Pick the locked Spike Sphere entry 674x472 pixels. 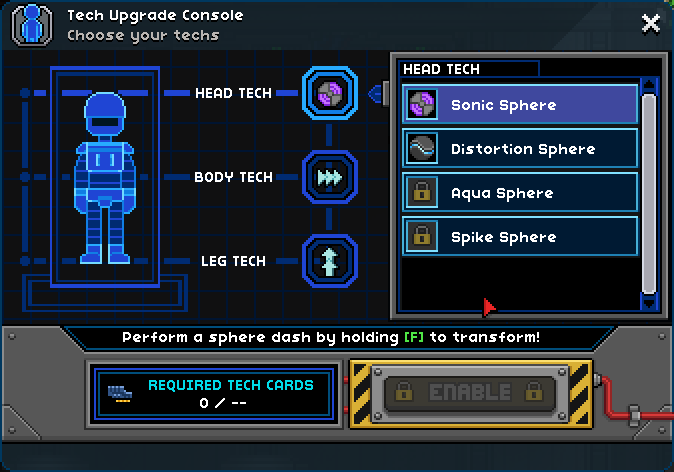pyautogui.click(x=520, y=236)
